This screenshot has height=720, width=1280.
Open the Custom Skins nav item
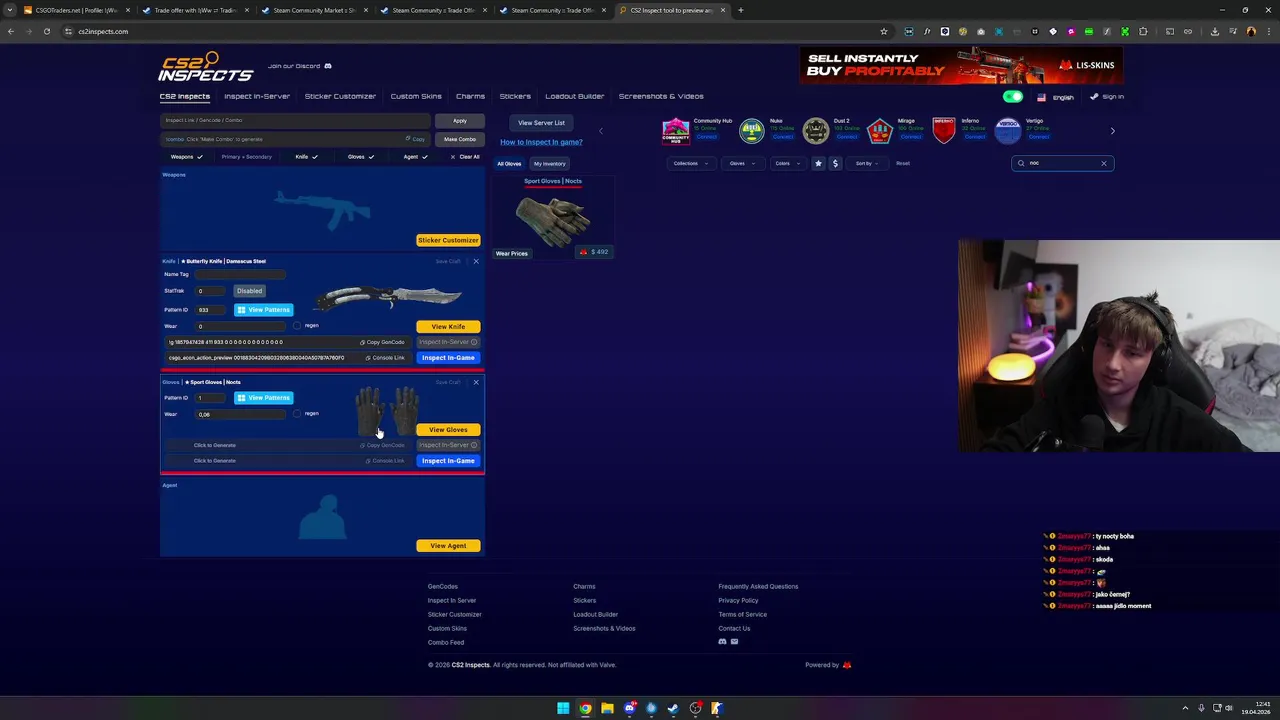[416, 97]
